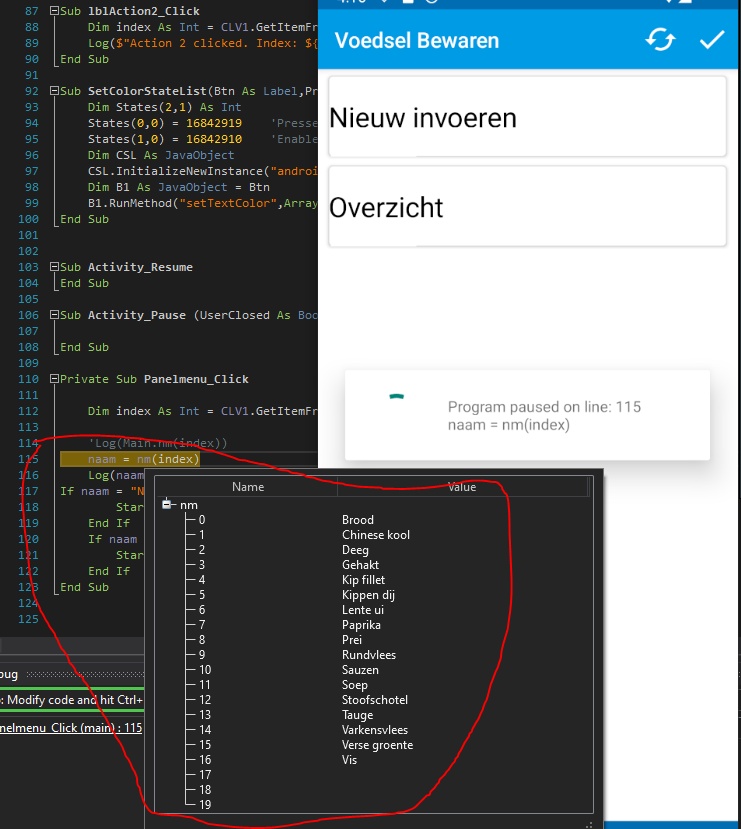
Task: Click the Voedsel Bewaren app title
Action: (x=416, y=41)
